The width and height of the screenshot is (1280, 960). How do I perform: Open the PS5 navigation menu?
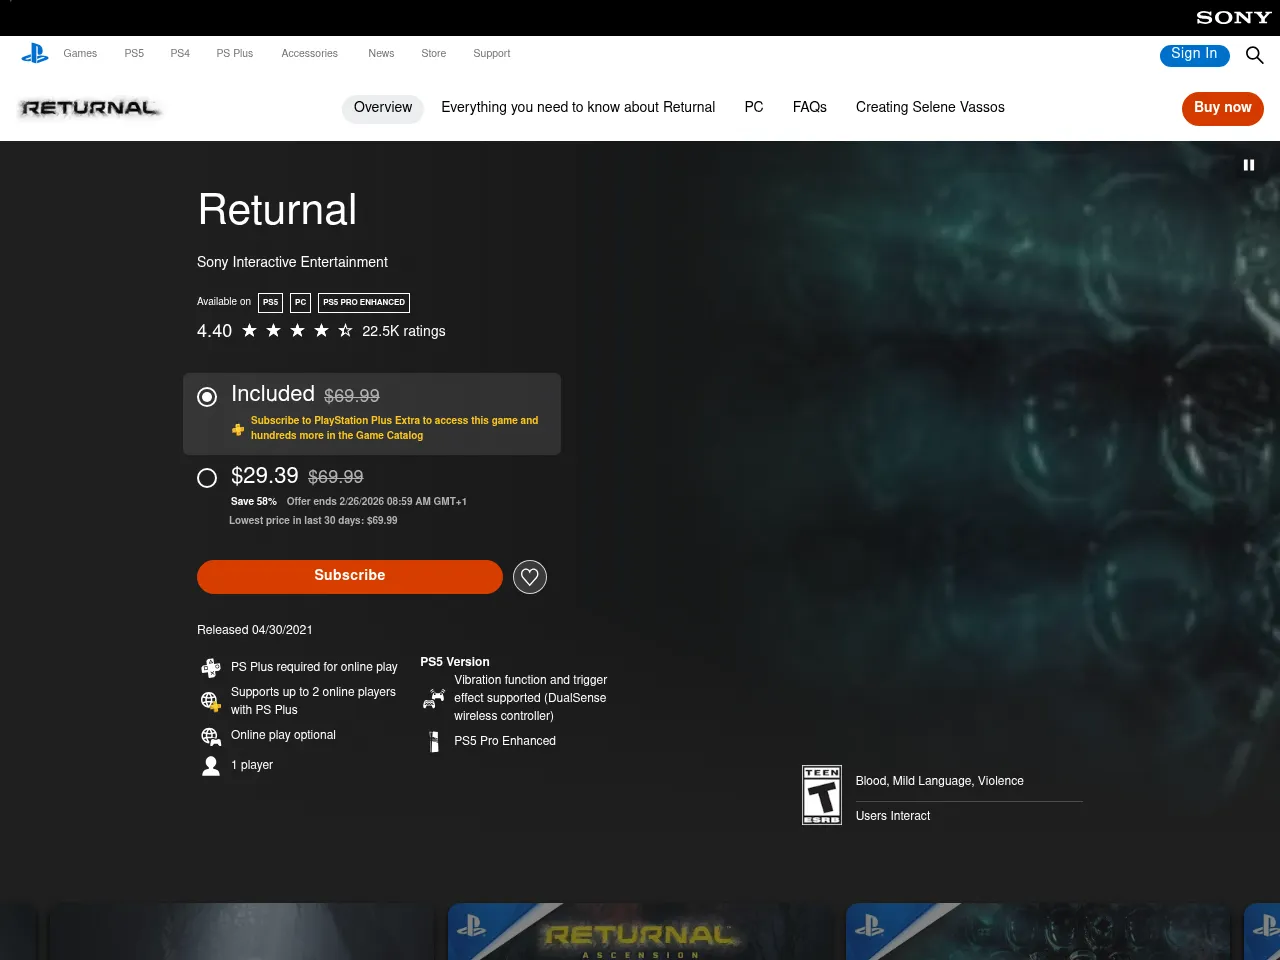click(133, 54)
